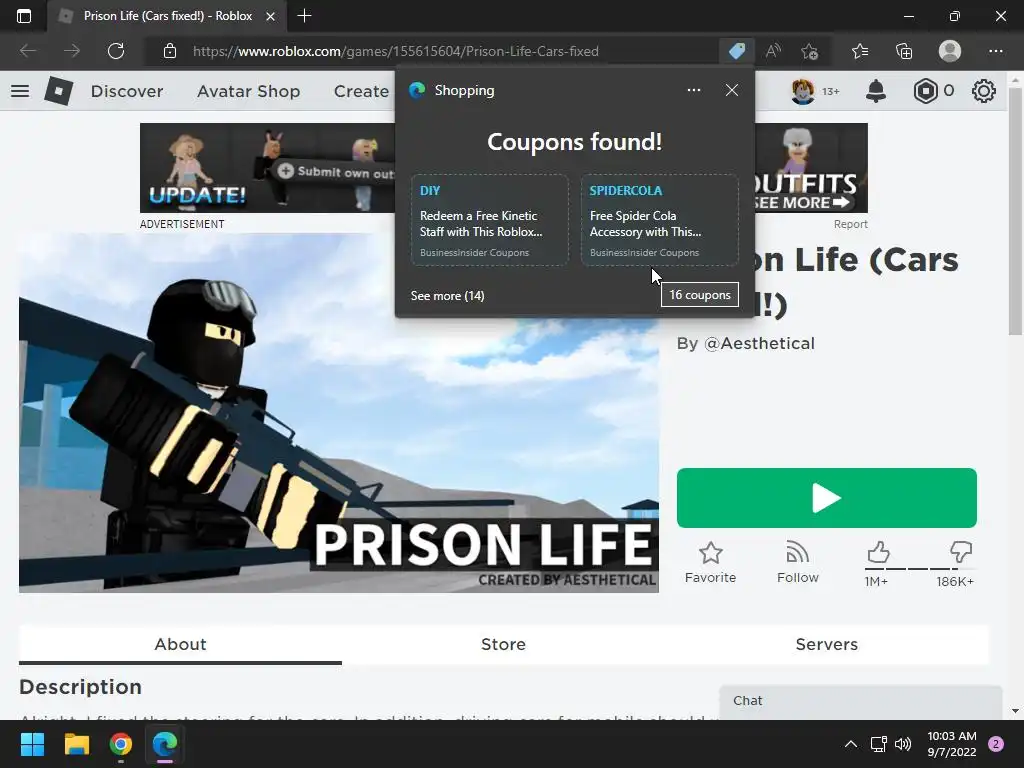Screen dimensions: 1024x768
Task: Click the address bar URL
Action: (396, 51)
